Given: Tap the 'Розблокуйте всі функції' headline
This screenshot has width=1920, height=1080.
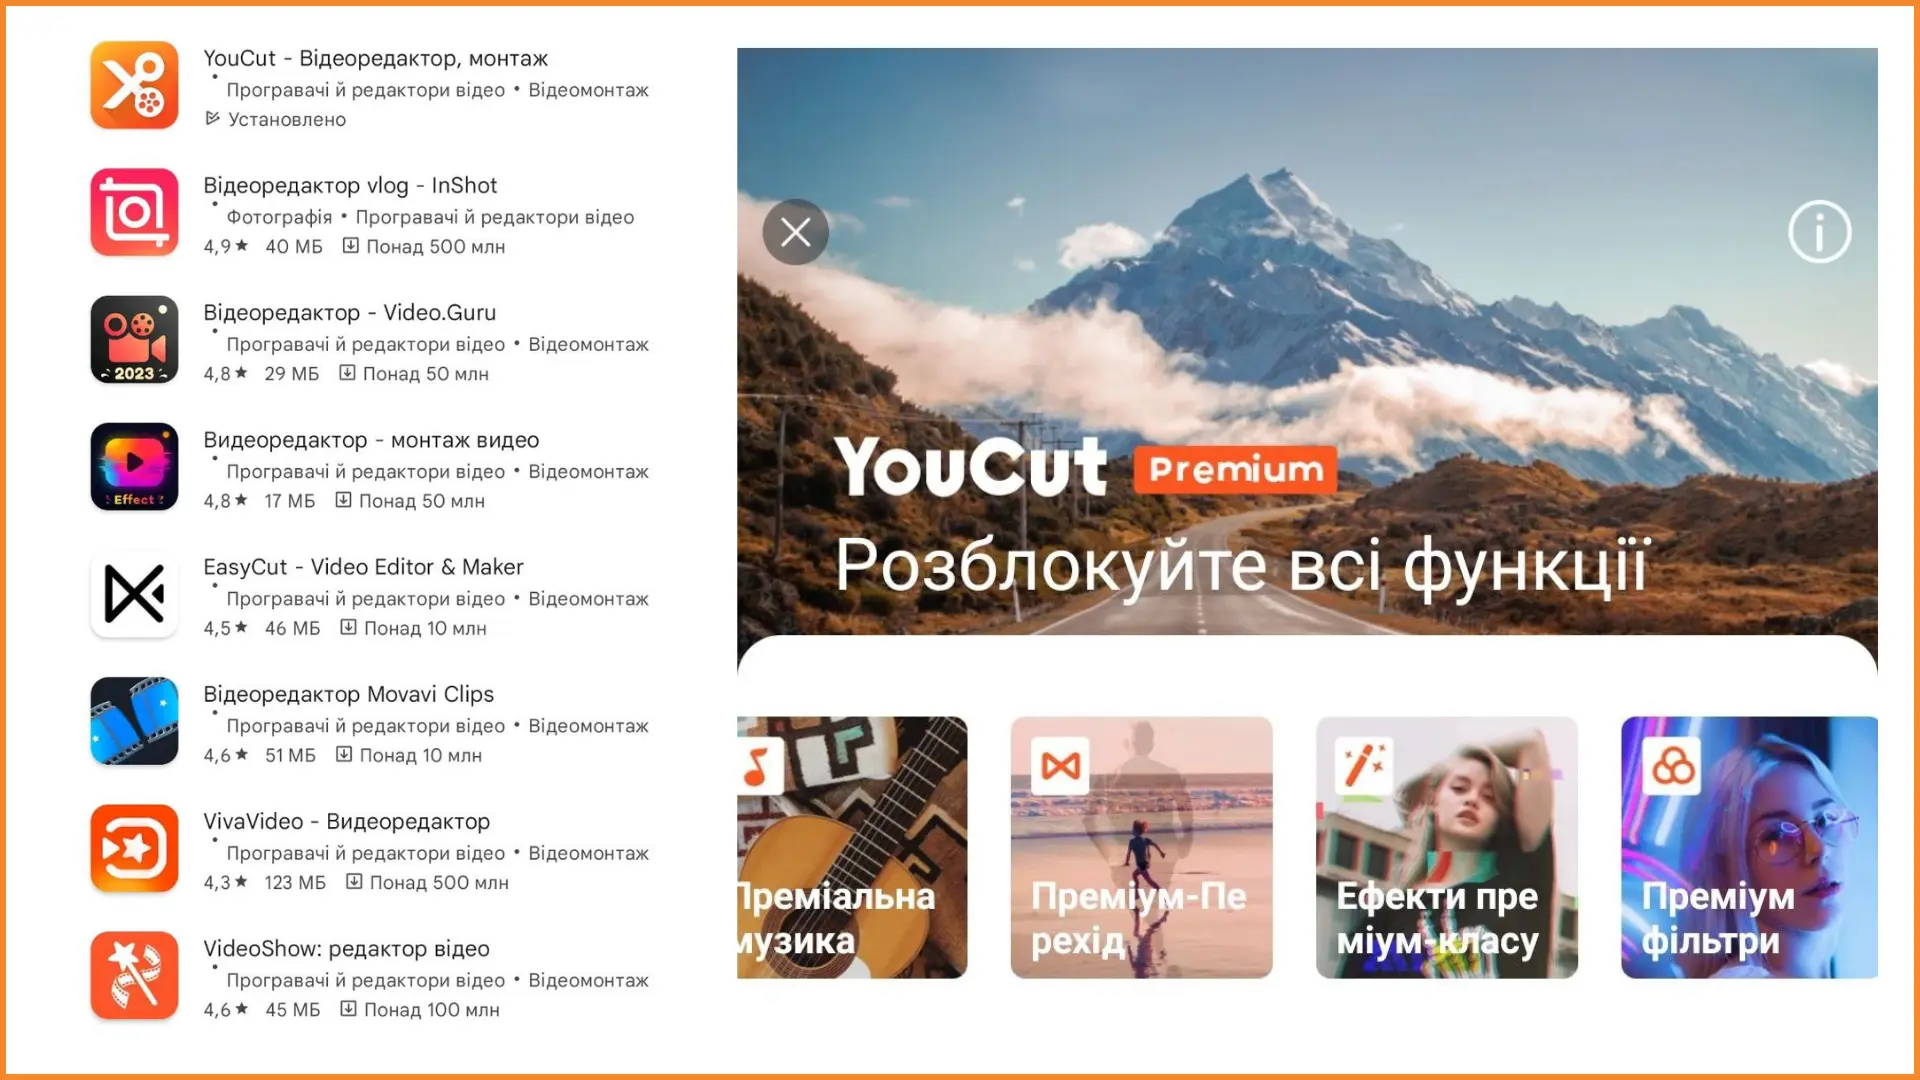Looking at the screenshot, I should click(1241, 566).
